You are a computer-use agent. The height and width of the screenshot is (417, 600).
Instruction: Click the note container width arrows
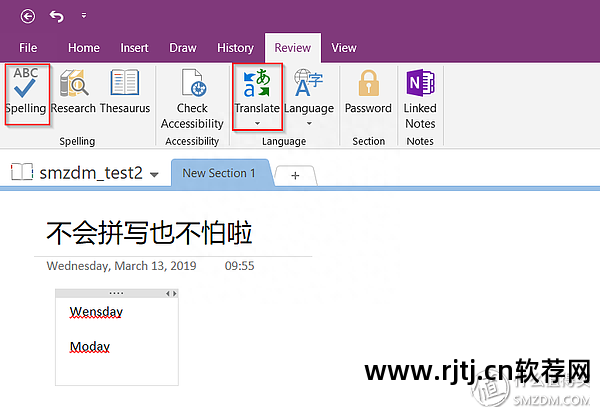[x=171, y=293]
